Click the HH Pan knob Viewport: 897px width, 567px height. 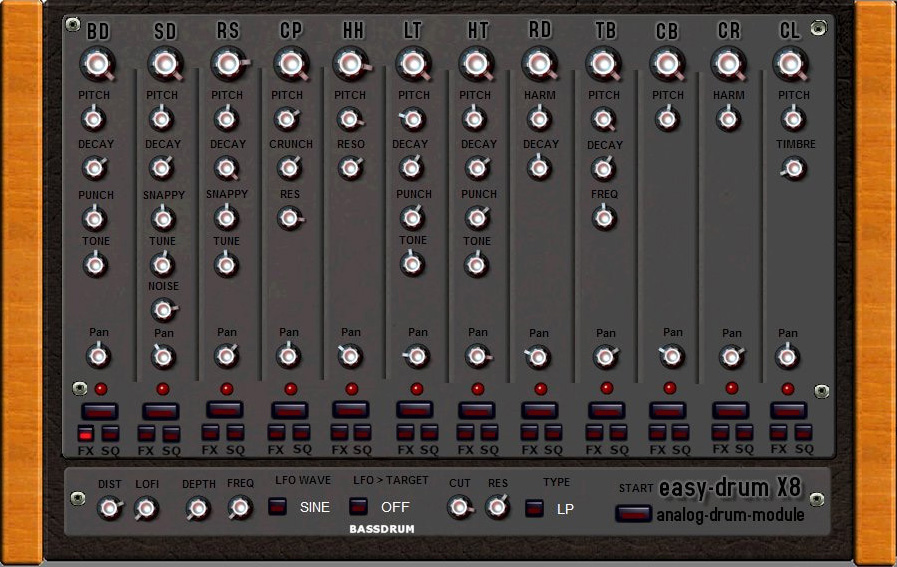pos(350,356)
